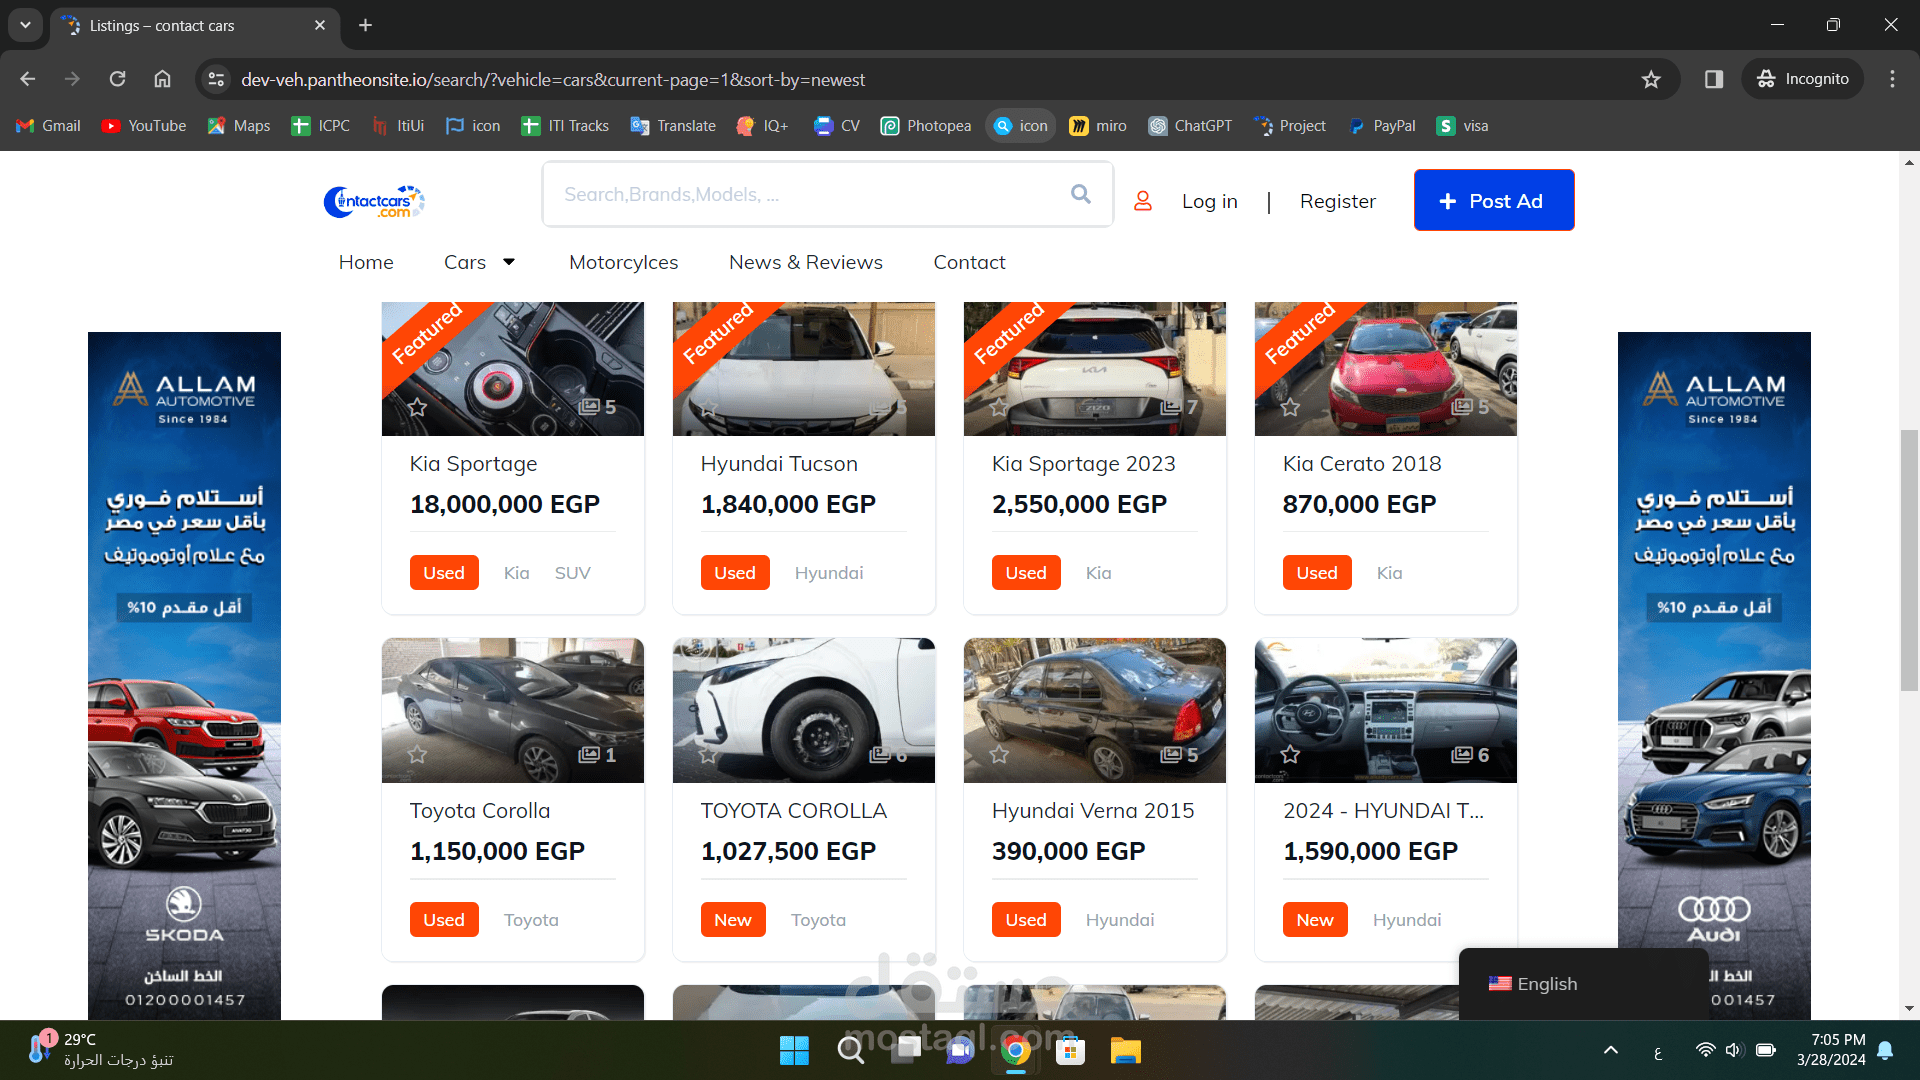Open the tab search dropdown arrow
This screenshot has height=1080, width=1920.
coord(25,25)
